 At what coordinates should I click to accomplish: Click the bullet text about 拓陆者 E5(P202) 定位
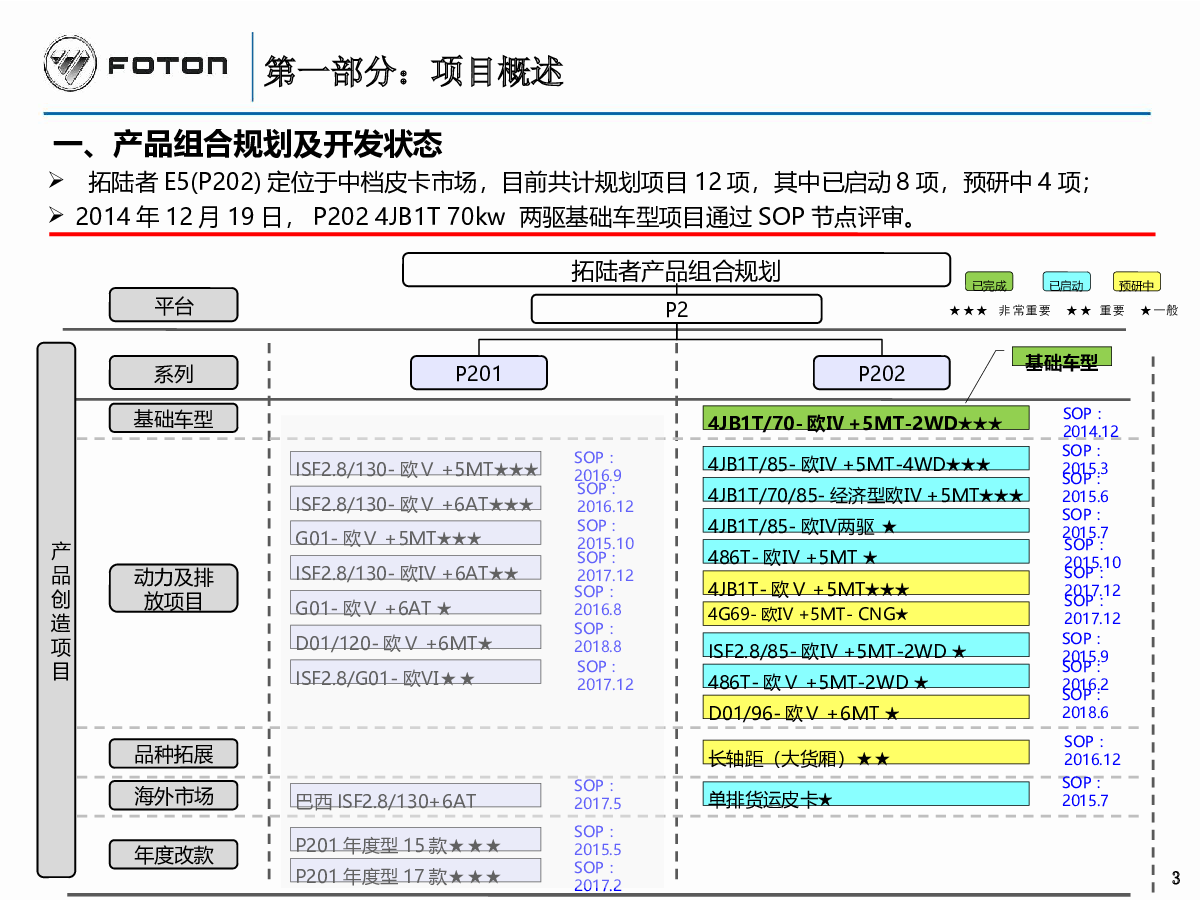pos(588,182)
